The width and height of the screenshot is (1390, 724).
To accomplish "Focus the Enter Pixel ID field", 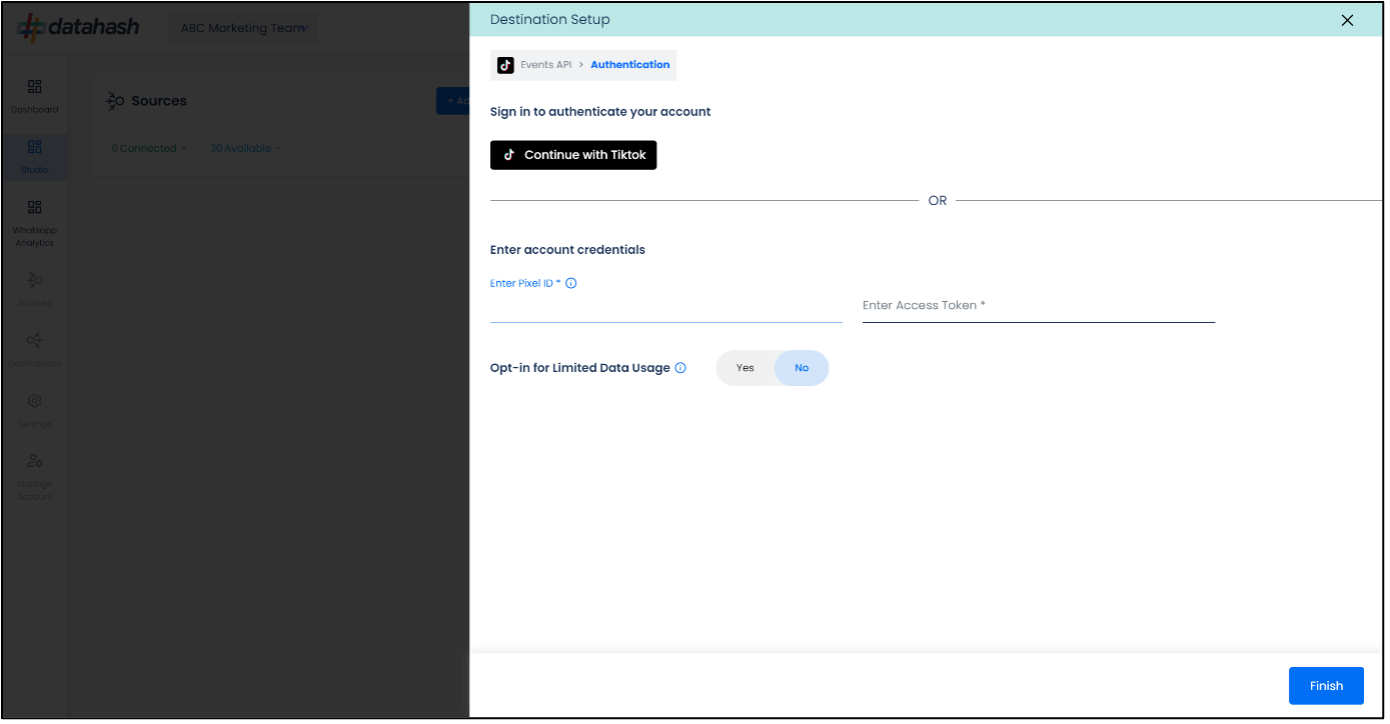I will point(666,306).
